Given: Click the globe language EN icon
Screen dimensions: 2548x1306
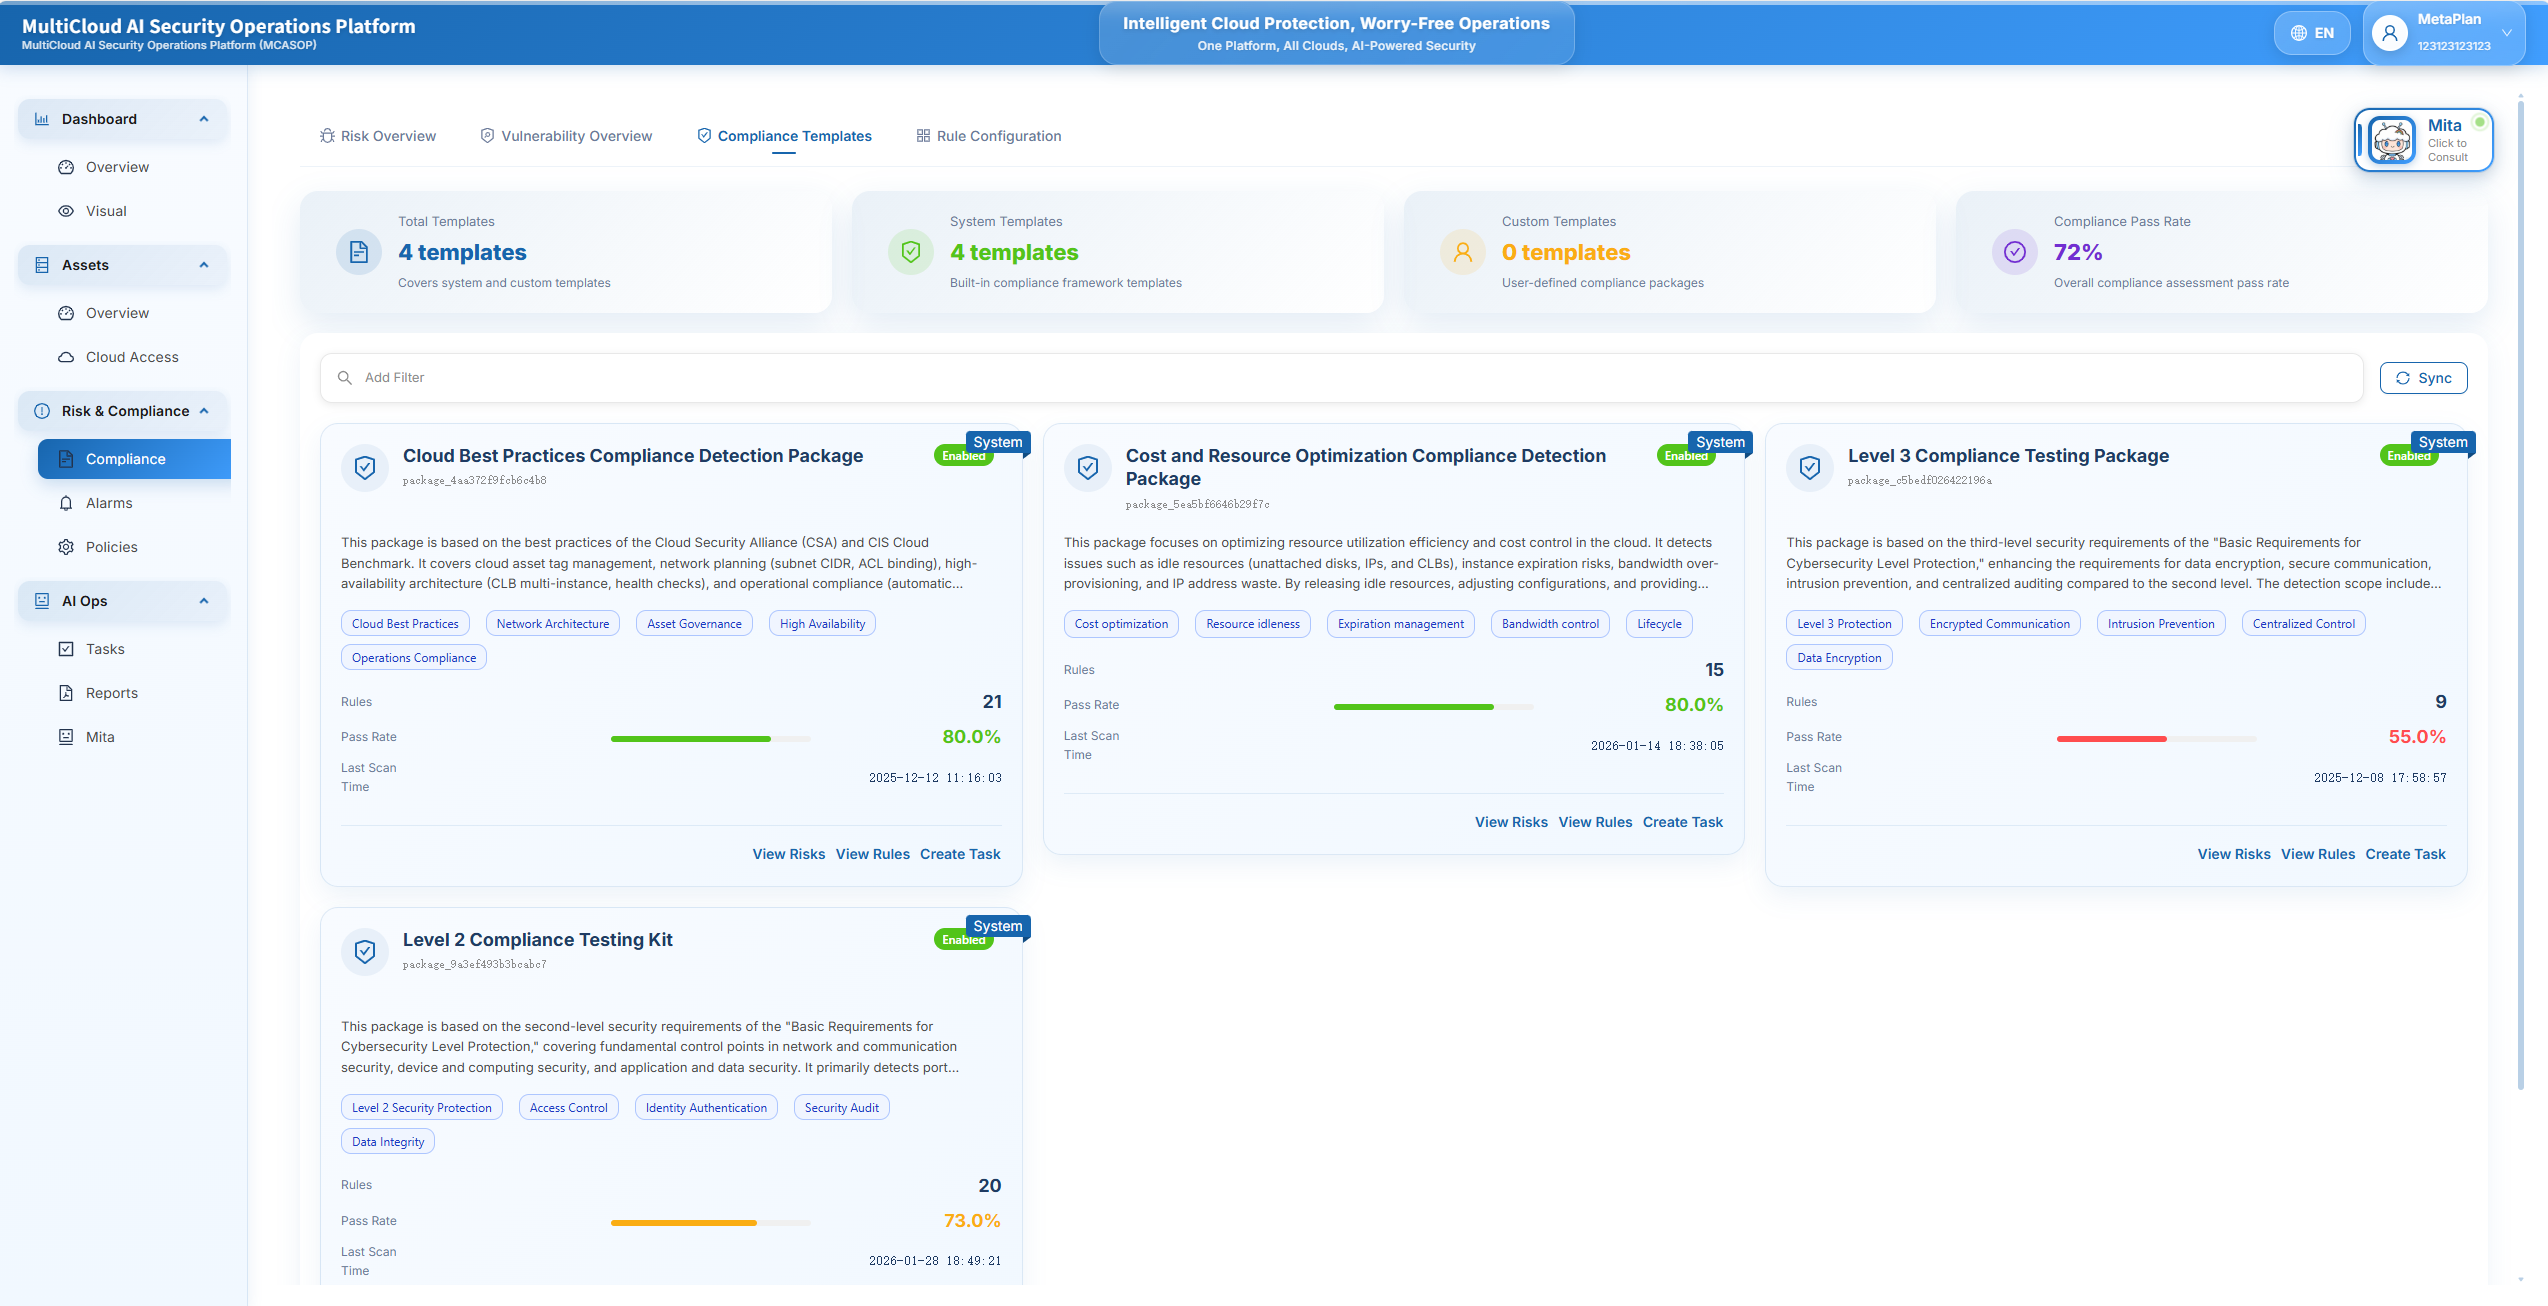Looking at the screenshot, I should 2298,33.
